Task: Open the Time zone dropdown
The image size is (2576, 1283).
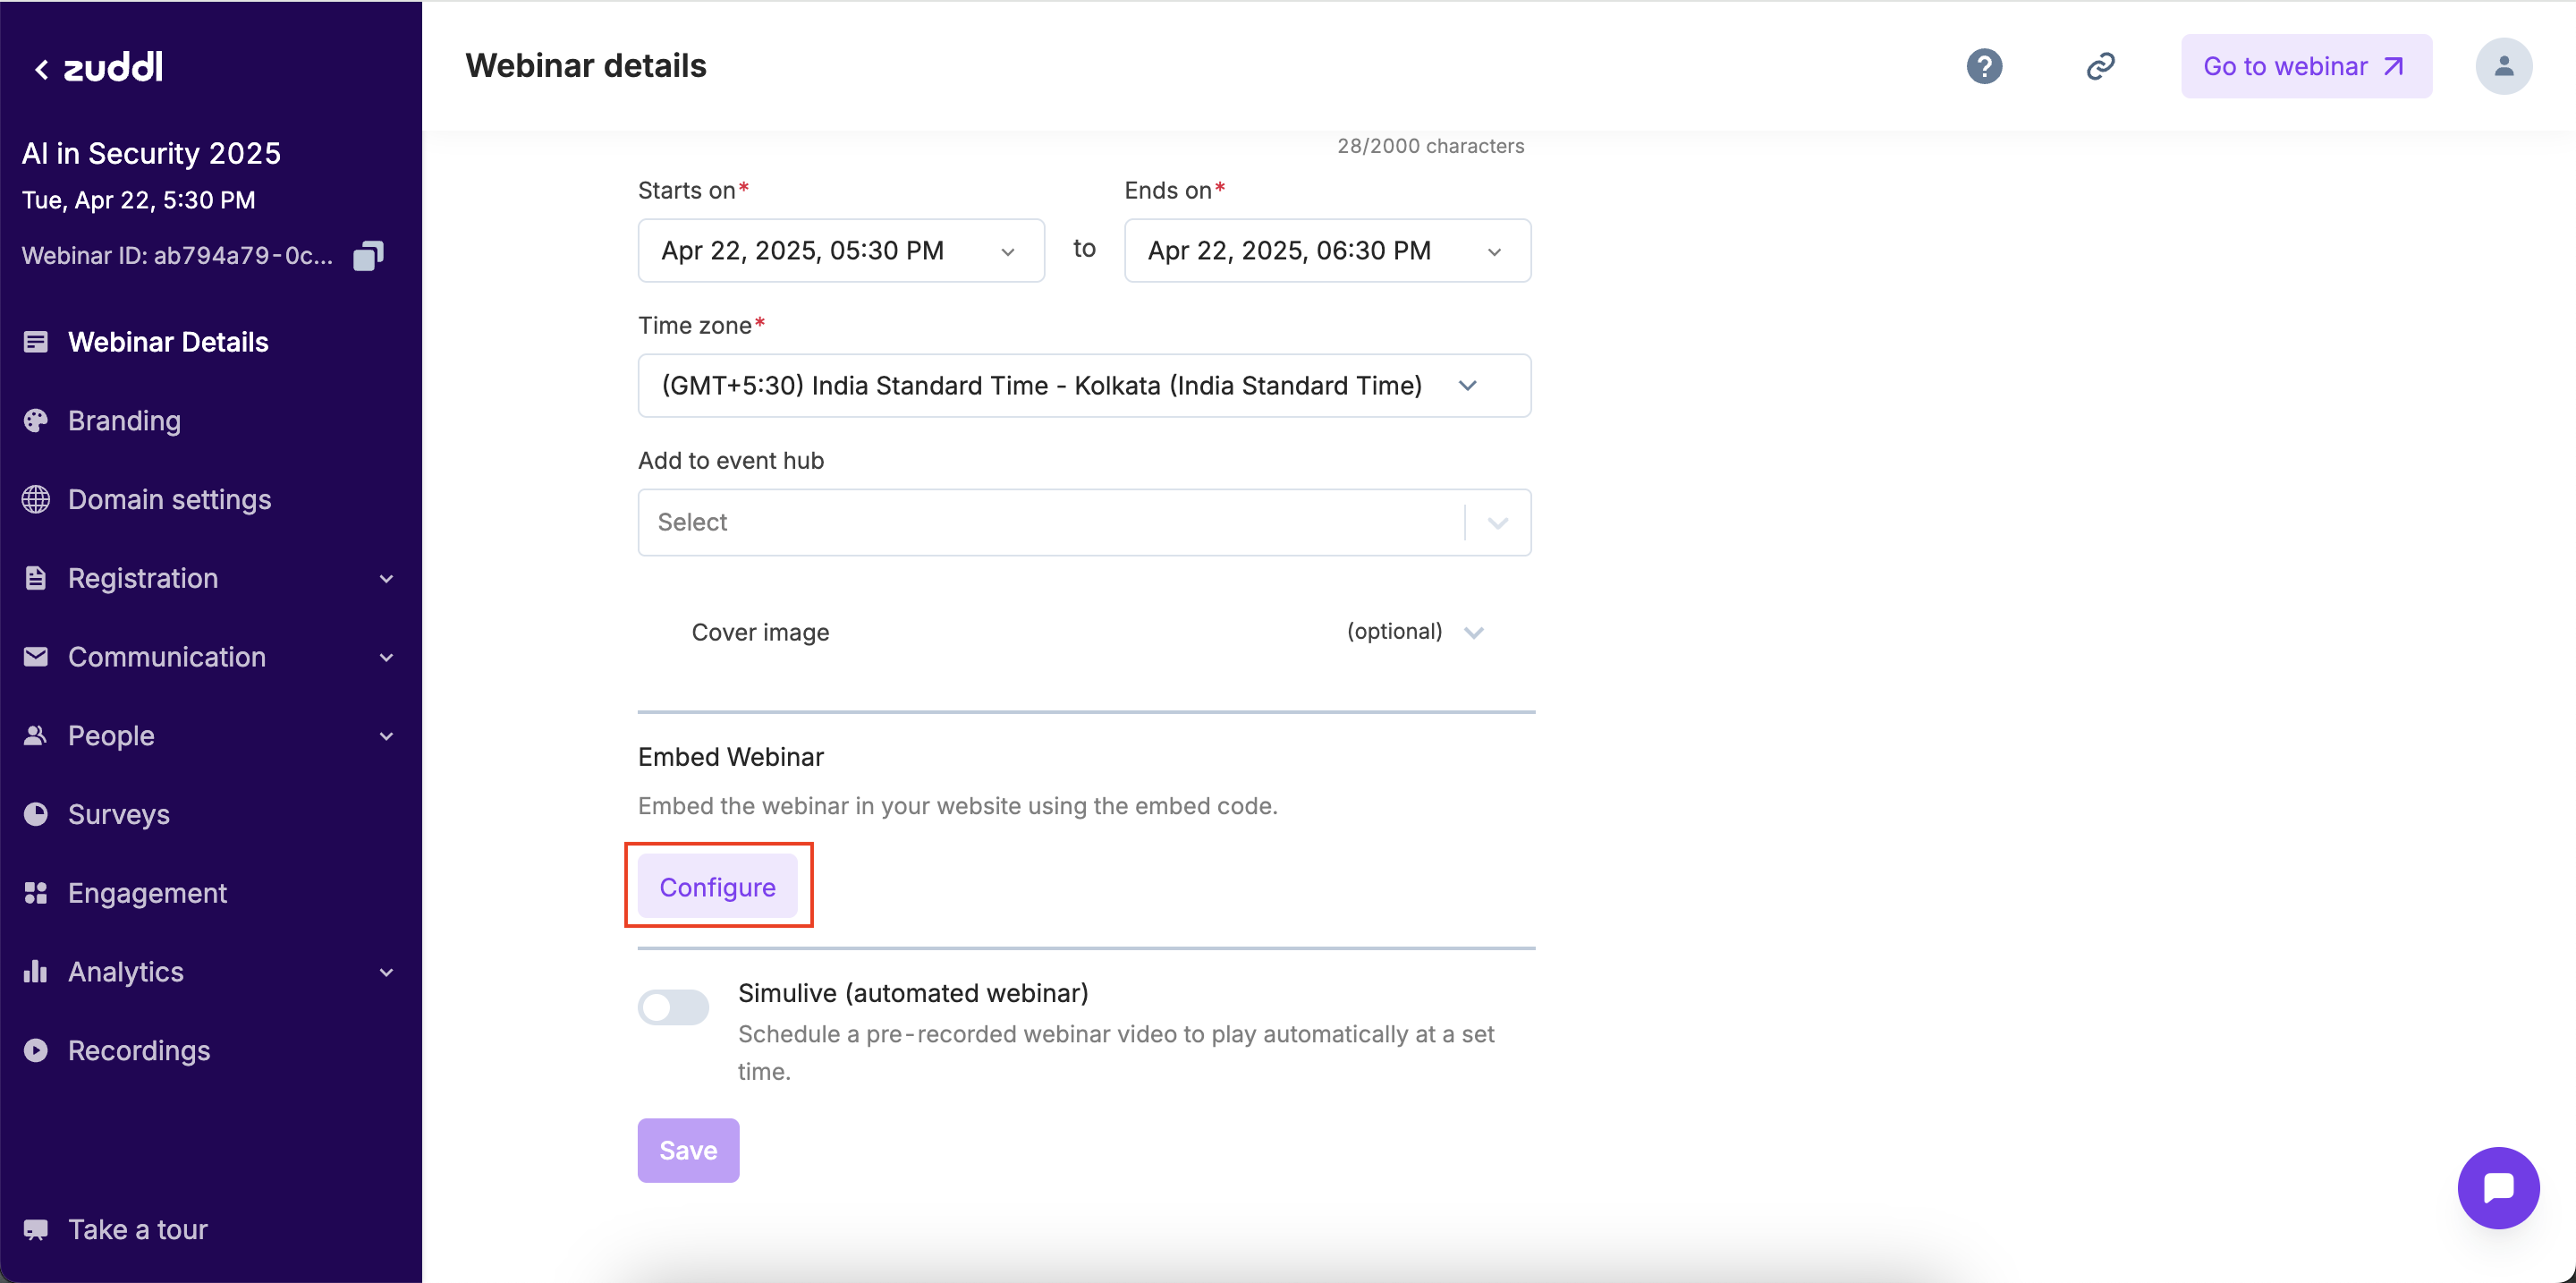Action: [1084, 385]
